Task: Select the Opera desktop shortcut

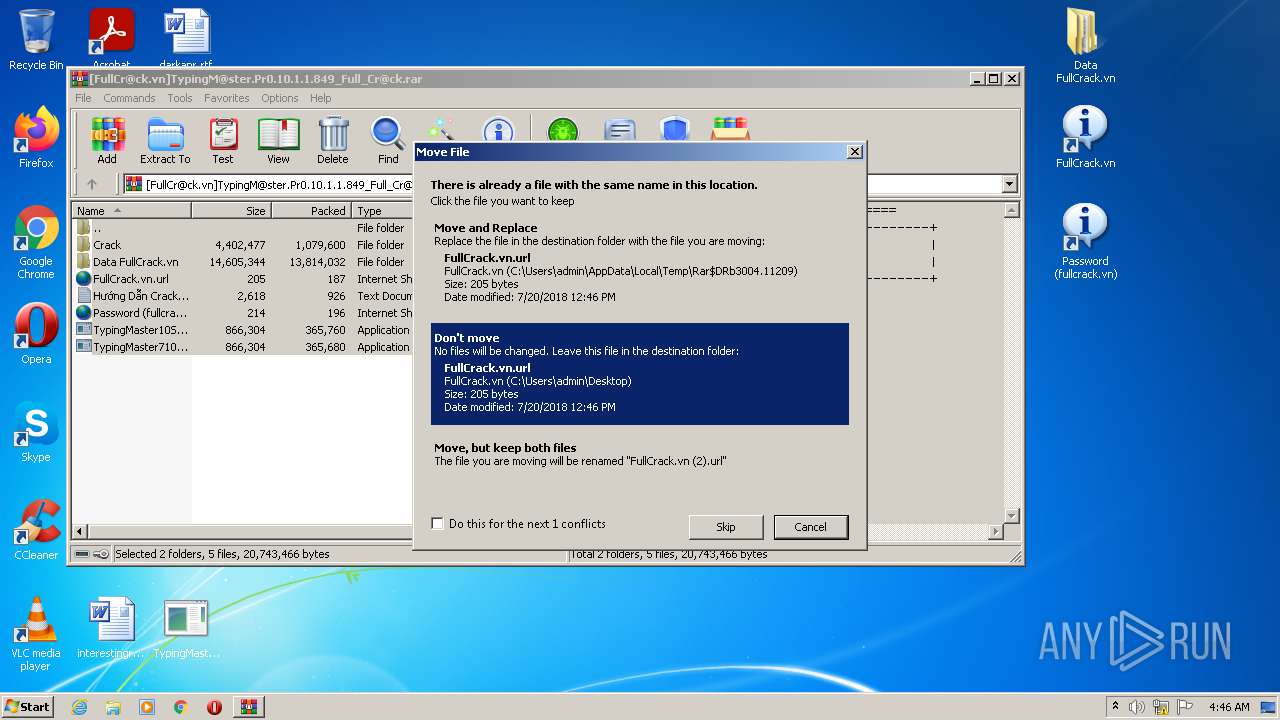Action: pyautogui.click(x=36, y=334)
